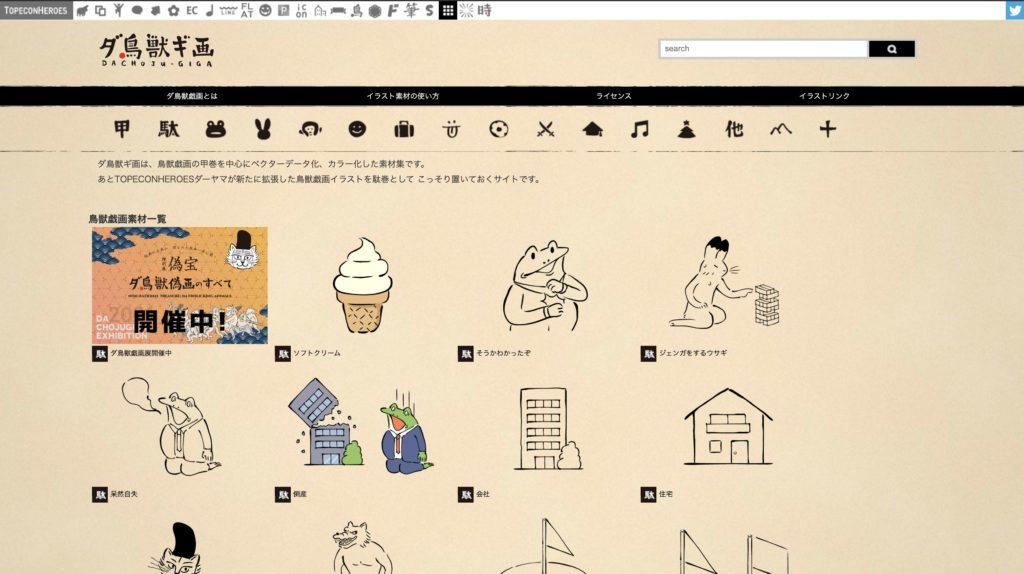Image resolution: width=1024 pixels, height=574 pixels.
Task: Click the parking P icon in top bar
Action: (283, 10)
